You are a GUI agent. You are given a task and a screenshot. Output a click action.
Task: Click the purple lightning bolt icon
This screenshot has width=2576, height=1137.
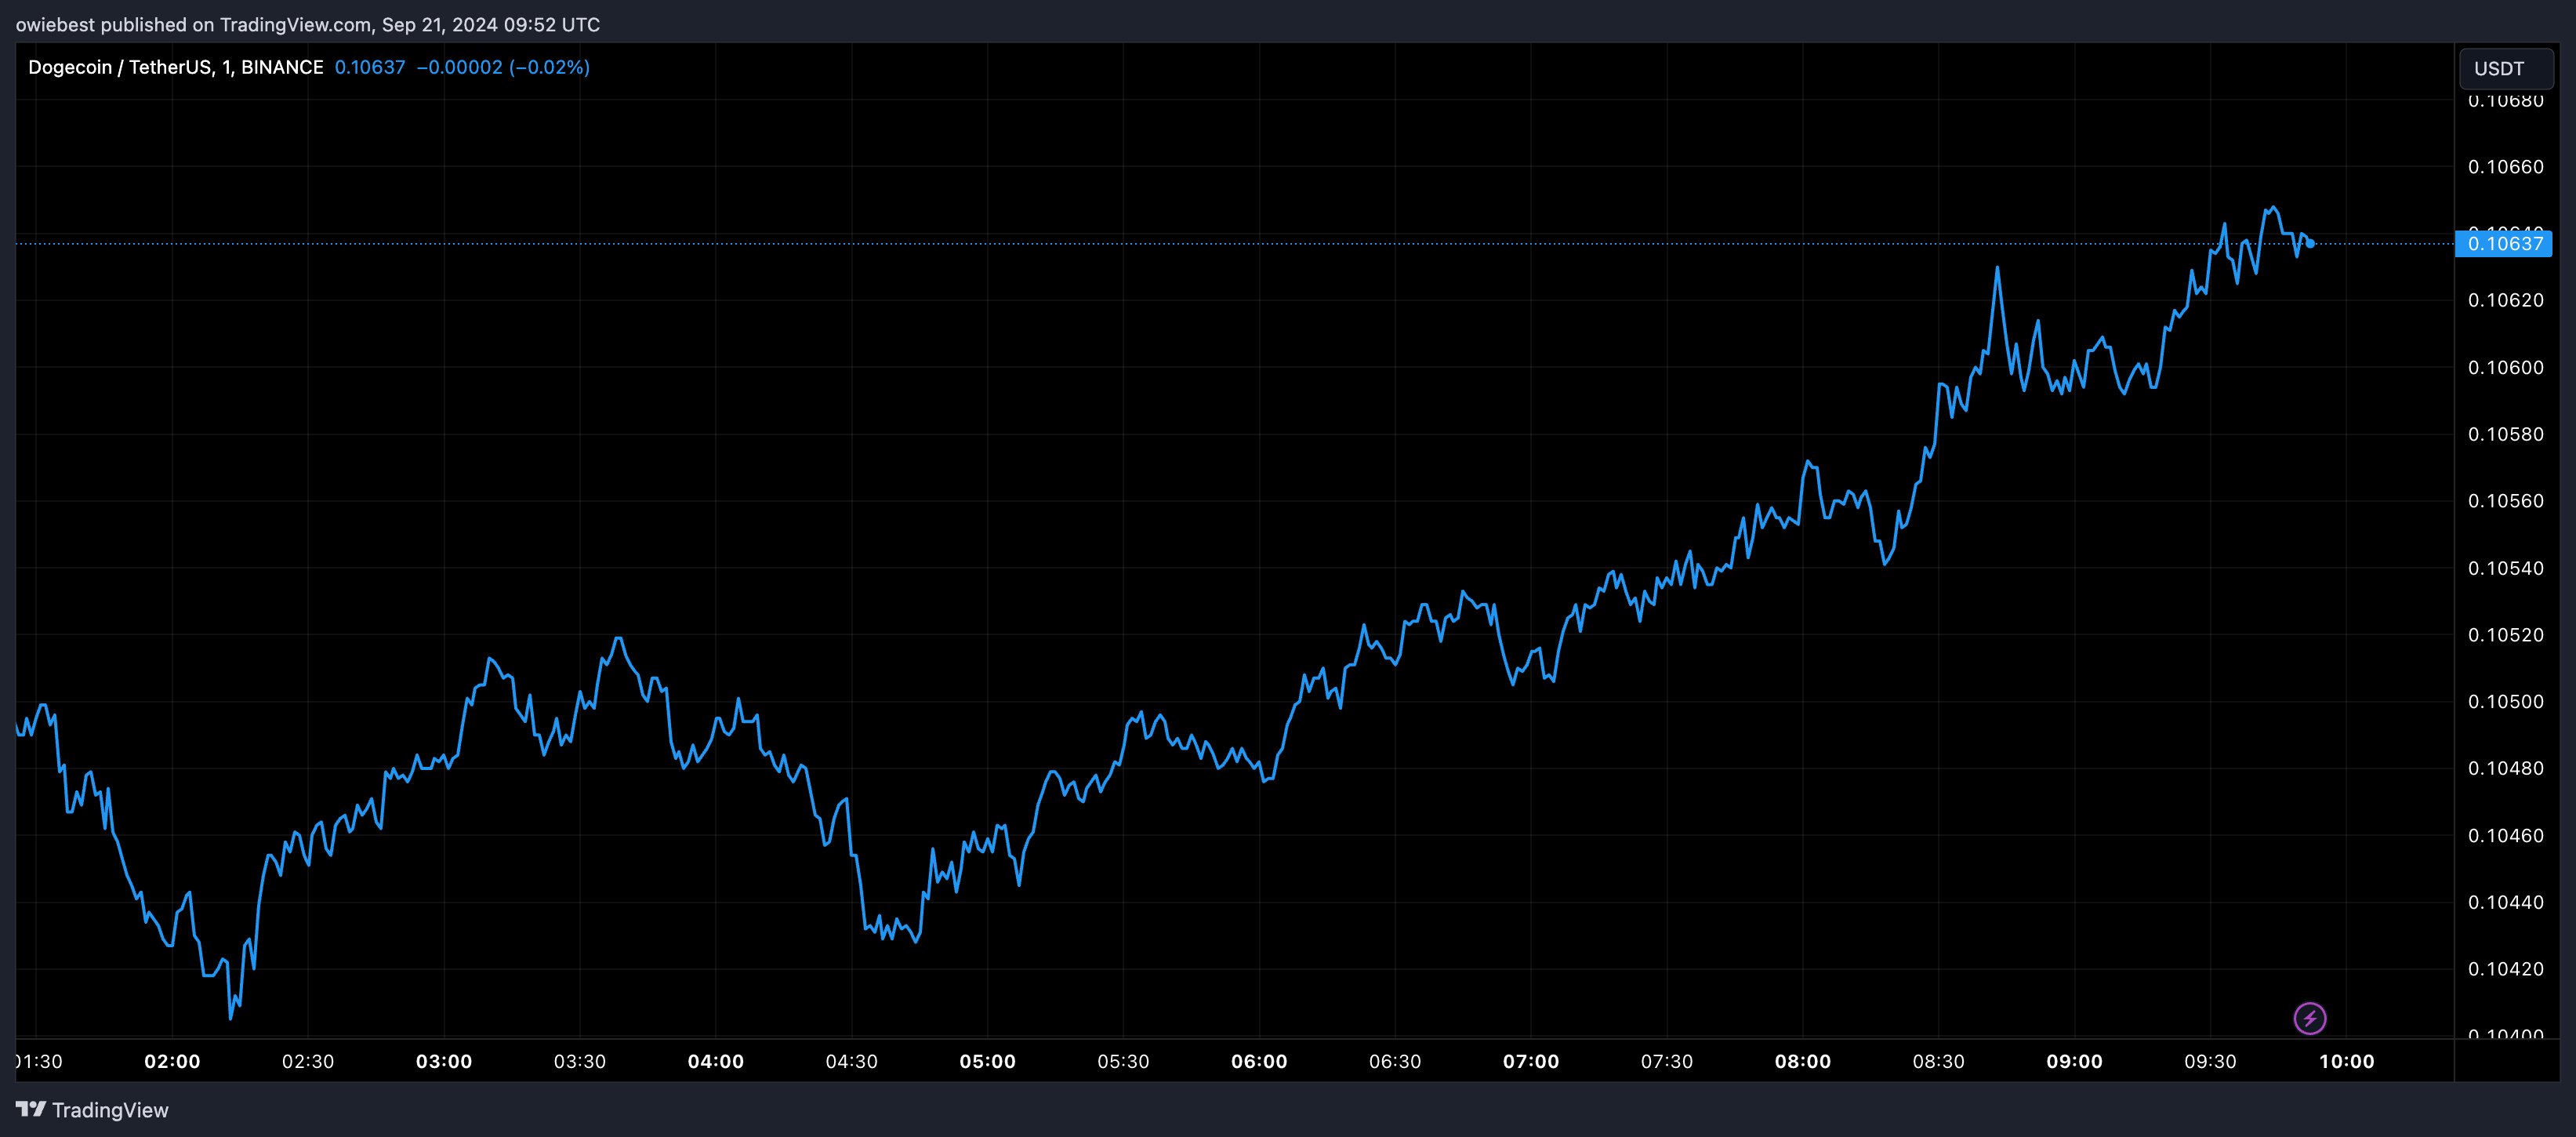pos(2309,1018)
